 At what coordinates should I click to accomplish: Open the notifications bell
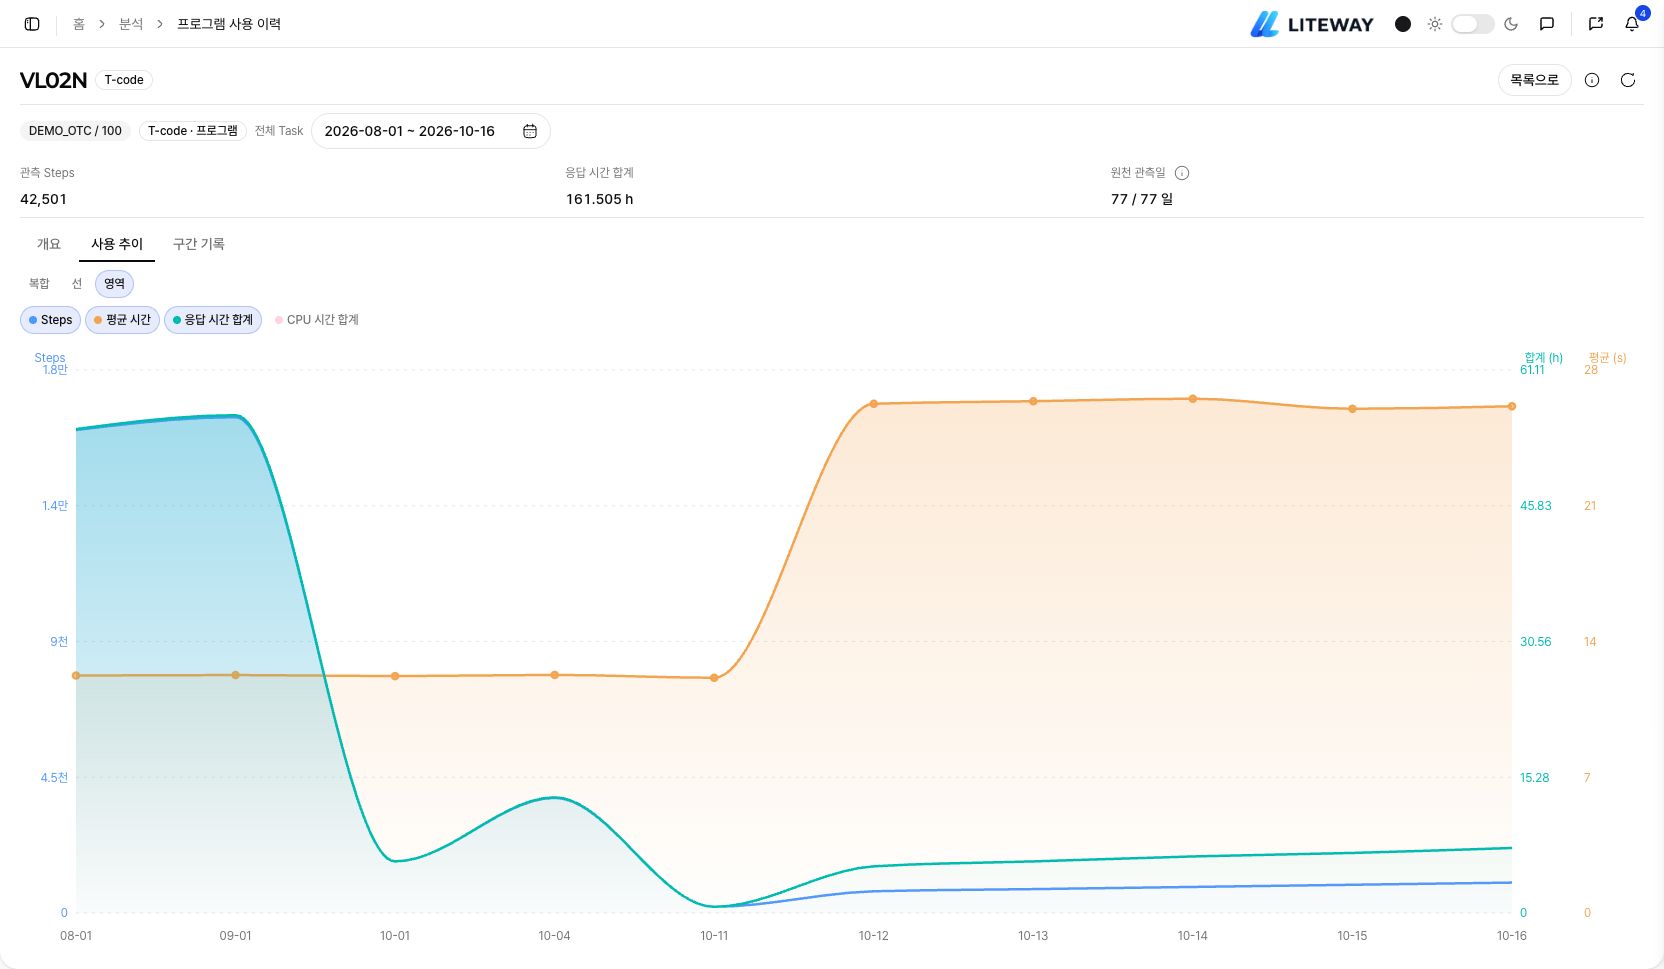point(1632,24)
